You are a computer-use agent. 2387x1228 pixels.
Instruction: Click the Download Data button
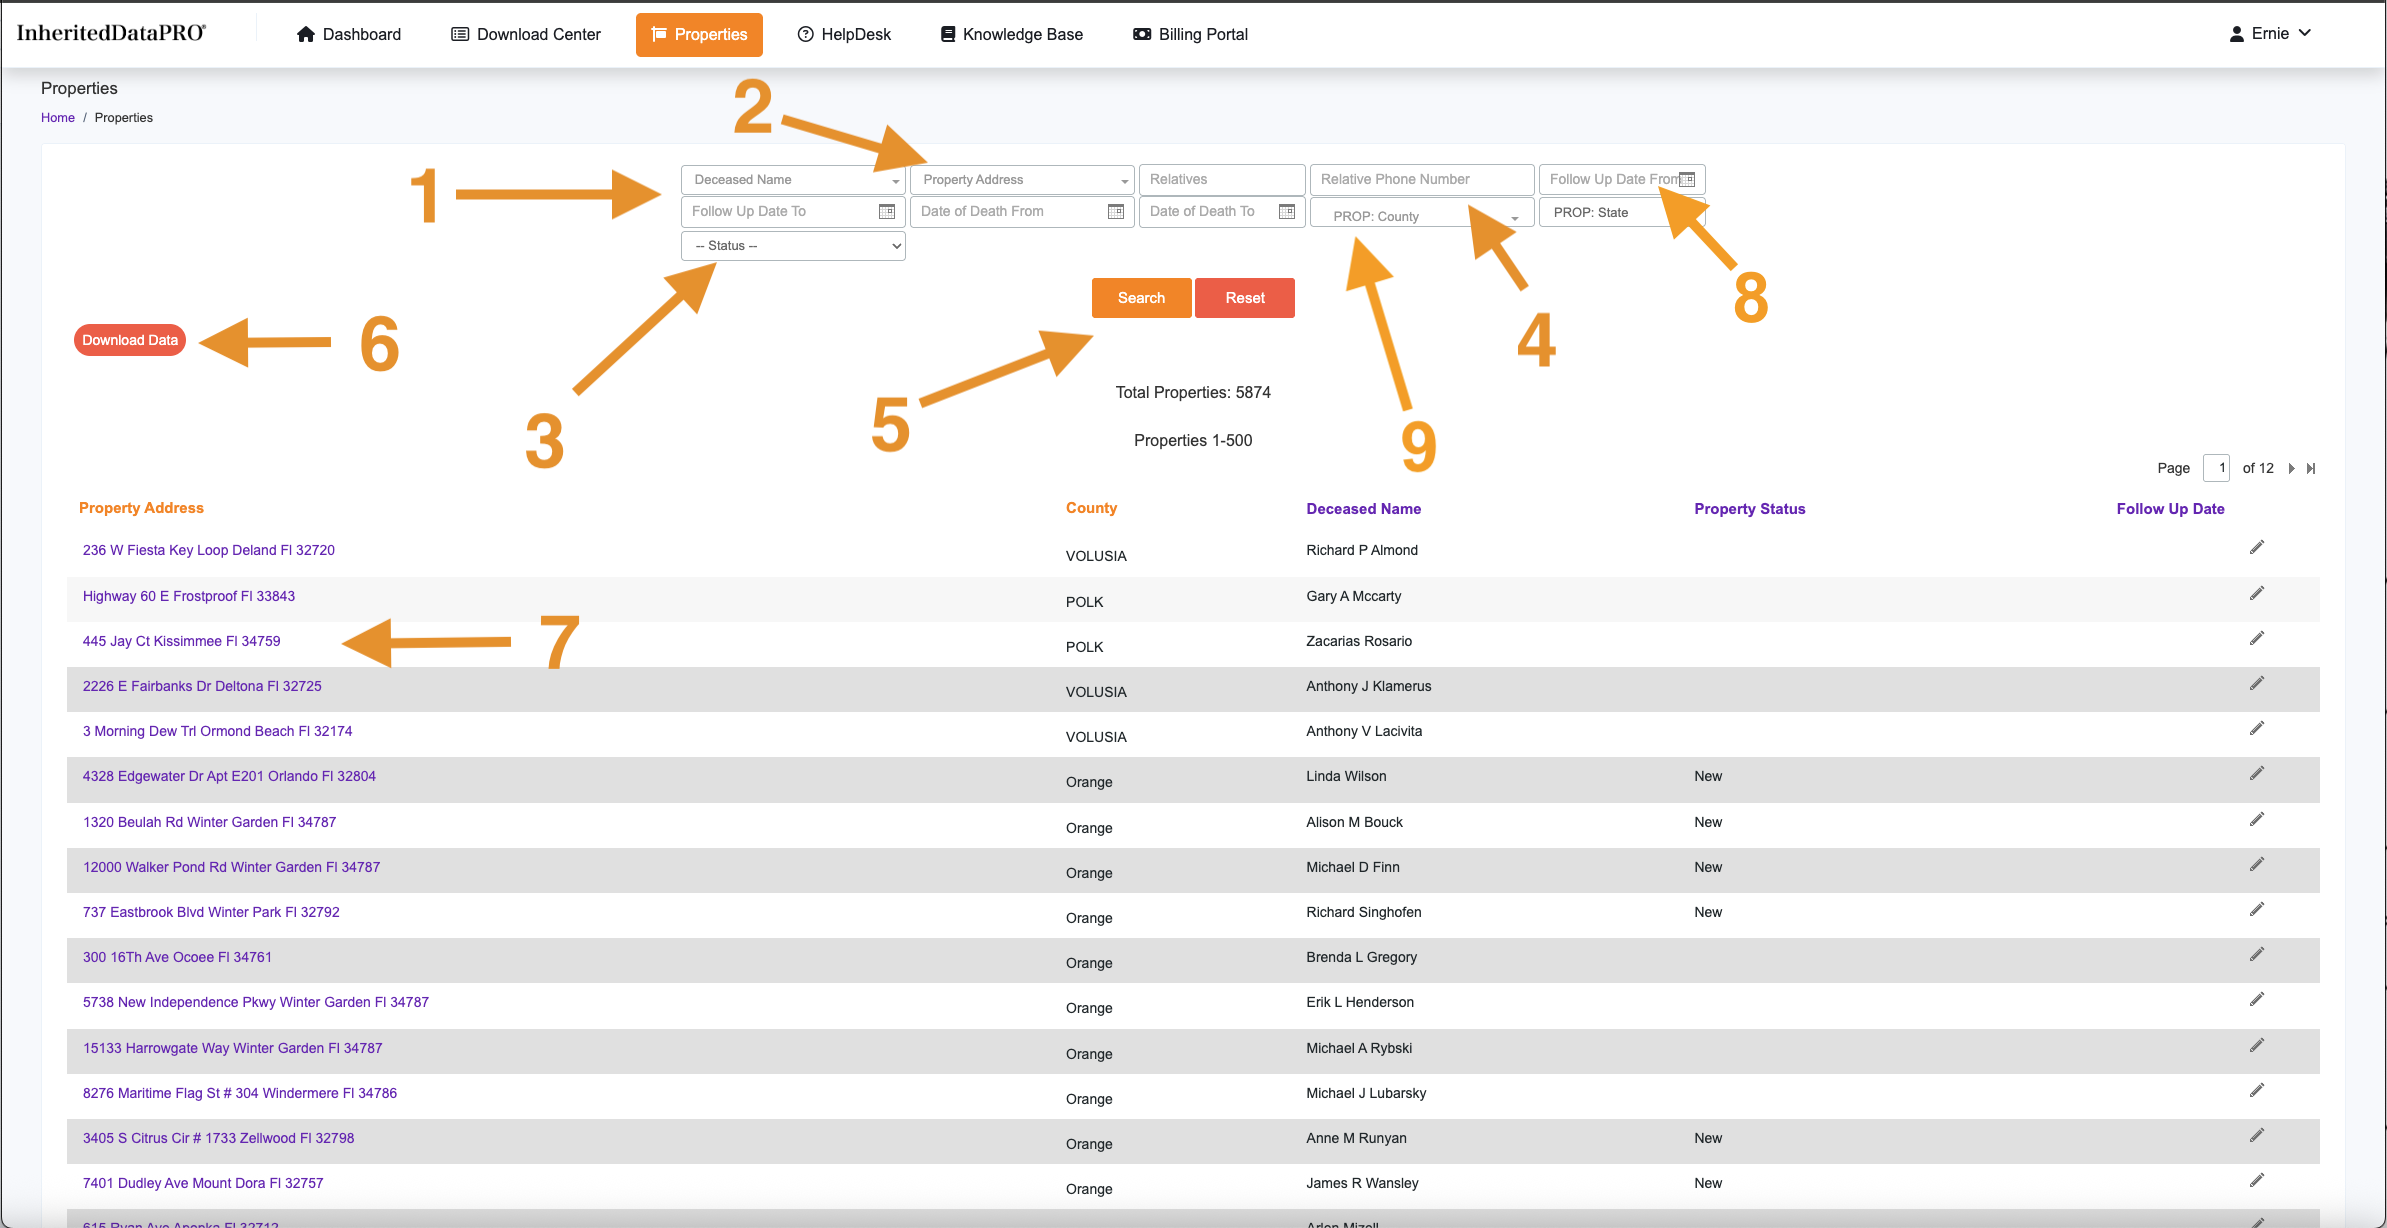[x=130, y=340]
